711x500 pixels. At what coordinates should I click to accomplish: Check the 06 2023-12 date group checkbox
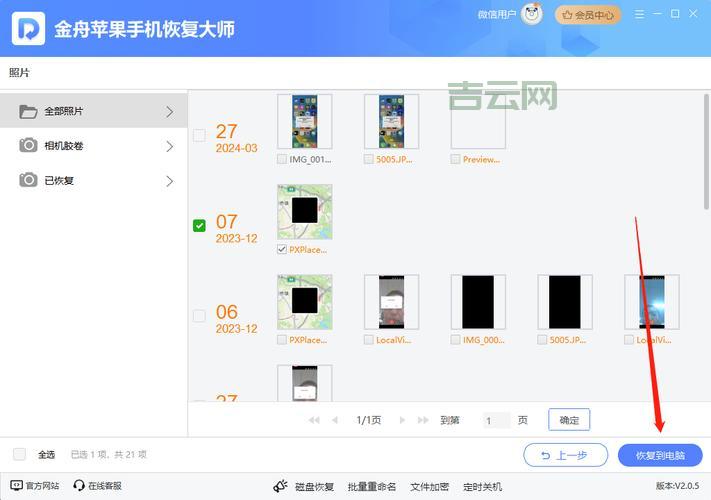[200, 315]
